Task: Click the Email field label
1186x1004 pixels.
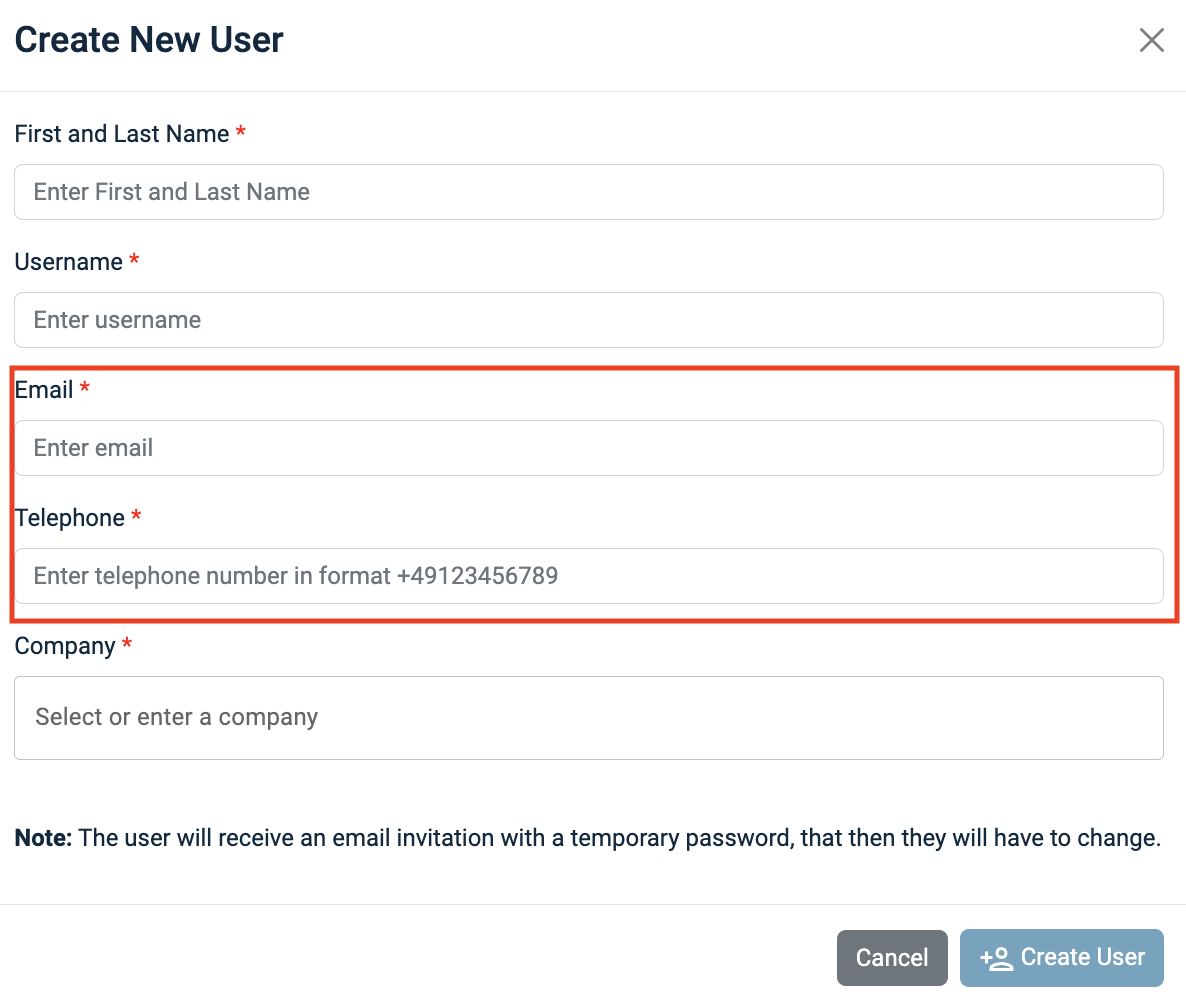Action: click(44, 390)
